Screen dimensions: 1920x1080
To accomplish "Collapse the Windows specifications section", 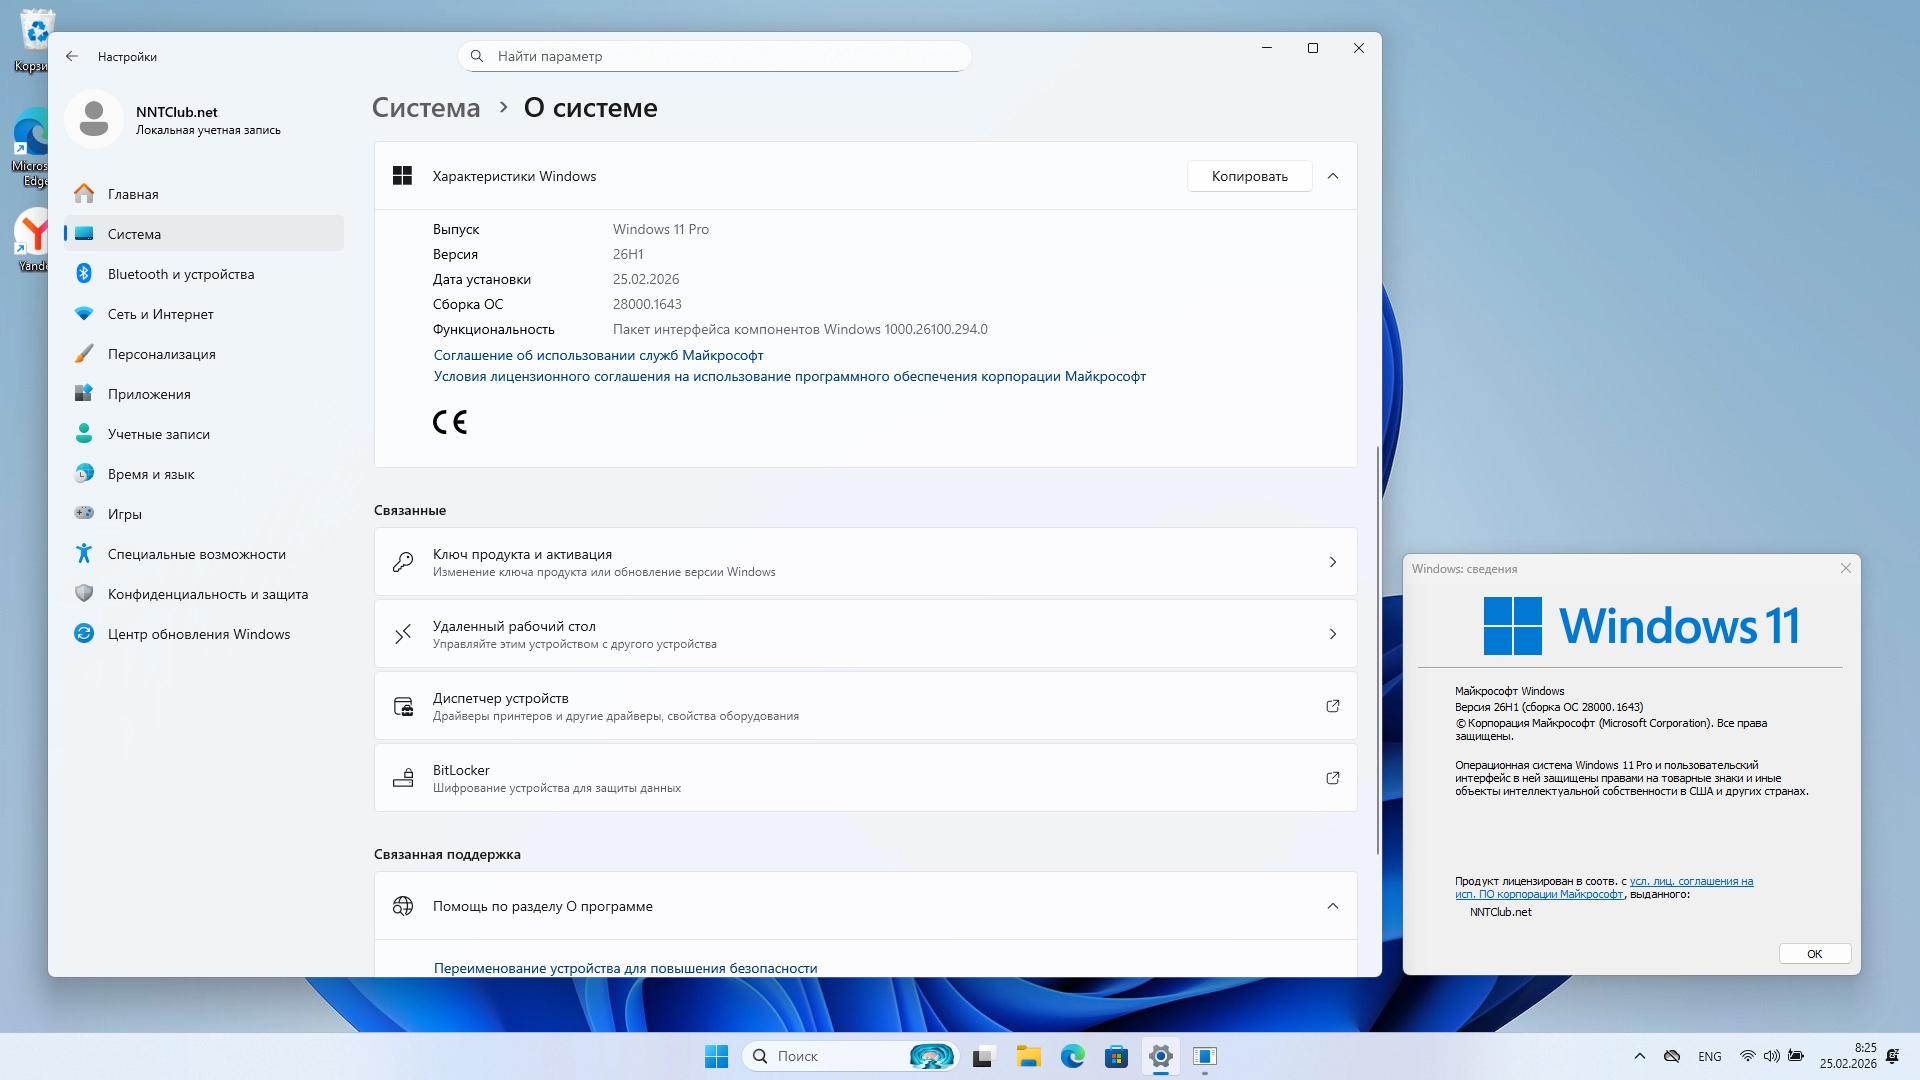I will 1332,176.
